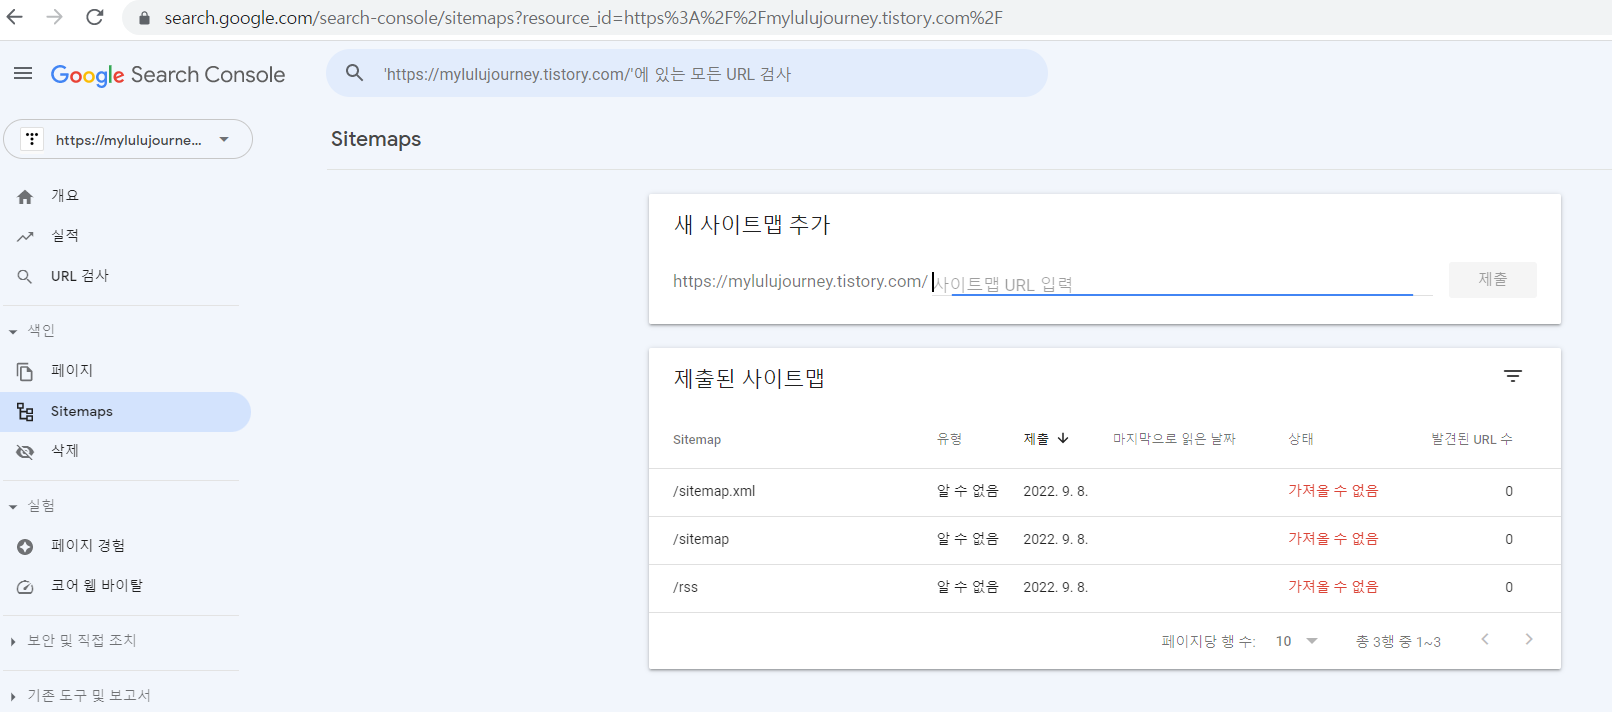Select Sitemaps in the sidebar
This screenshot has height=712, width=1612.
click(x=125, y=412)
